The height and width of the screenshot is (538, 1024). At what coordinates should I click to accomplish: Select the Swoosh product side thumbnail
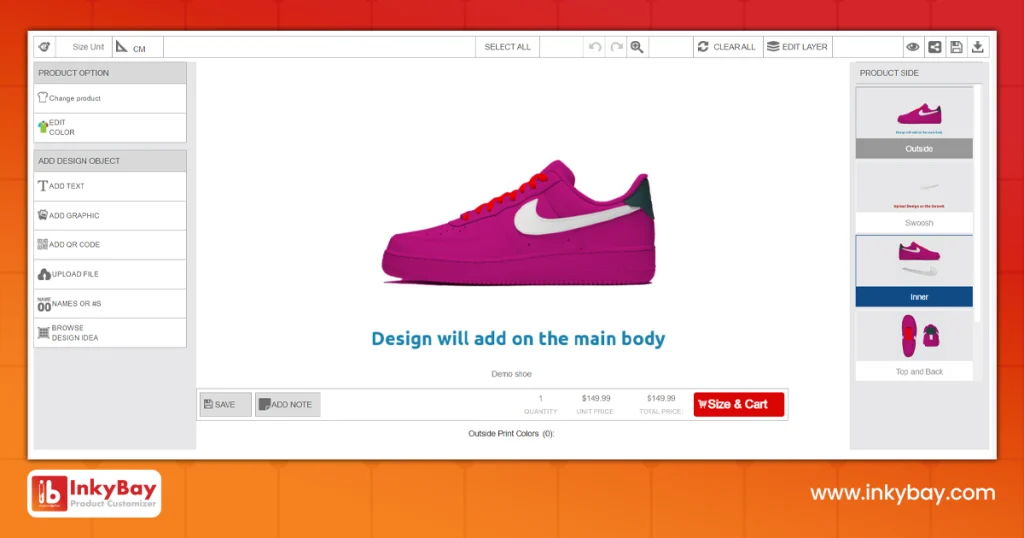[914, 197]
